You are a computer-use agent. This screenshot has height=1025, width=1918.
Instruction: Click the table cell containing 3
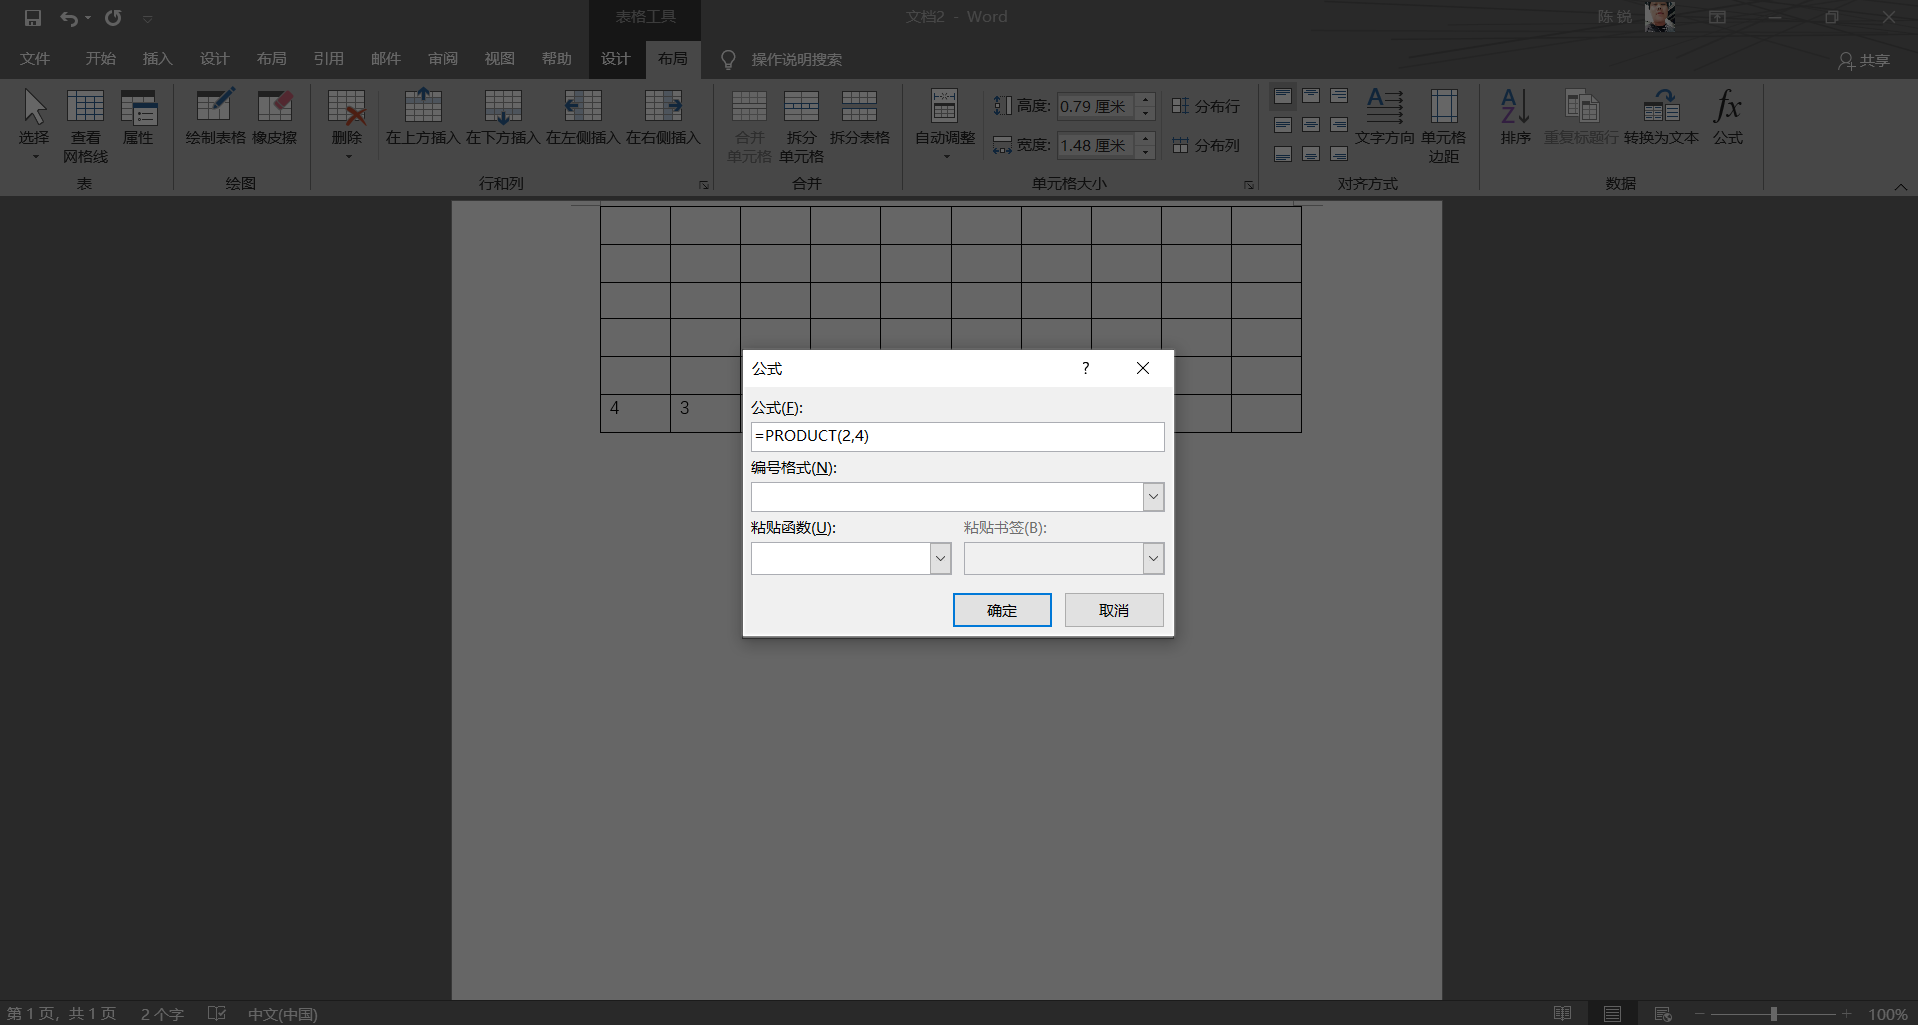(x=705, y=413)
